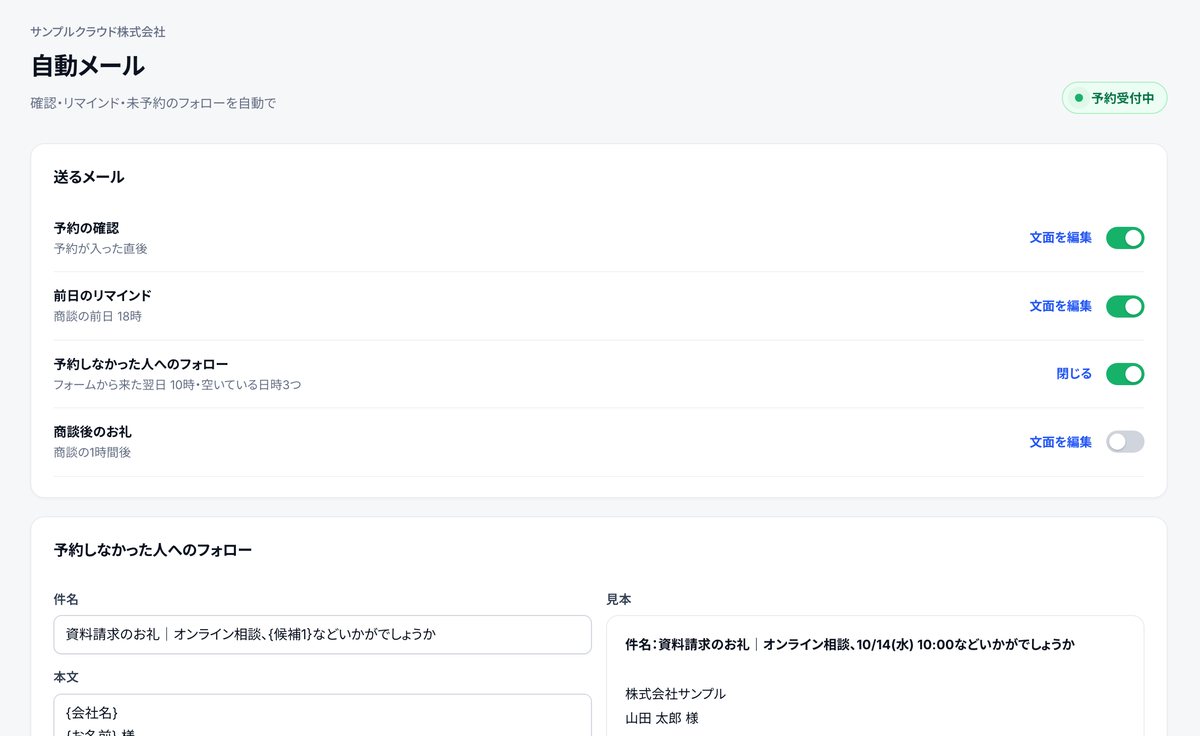
Task: Select the 自動メール page heading
Action: coord(88,66)
